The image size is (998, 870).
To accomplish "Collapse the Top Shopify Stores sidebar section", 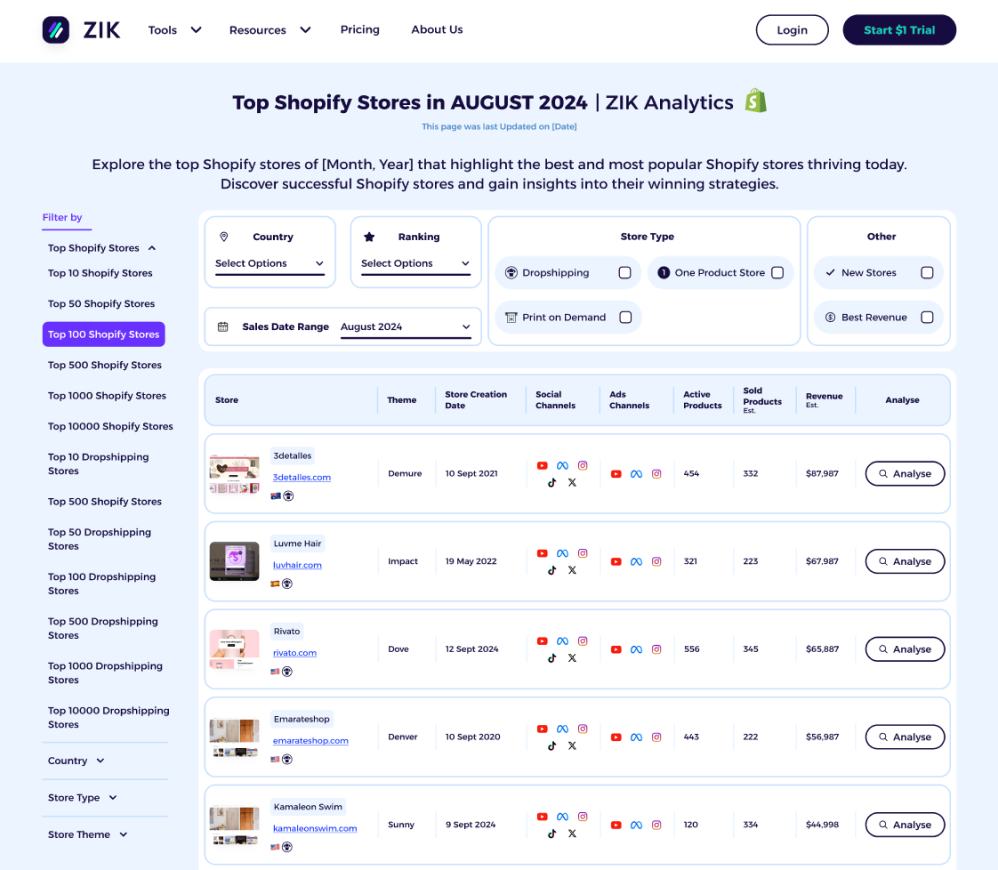I will click(102, 248).
